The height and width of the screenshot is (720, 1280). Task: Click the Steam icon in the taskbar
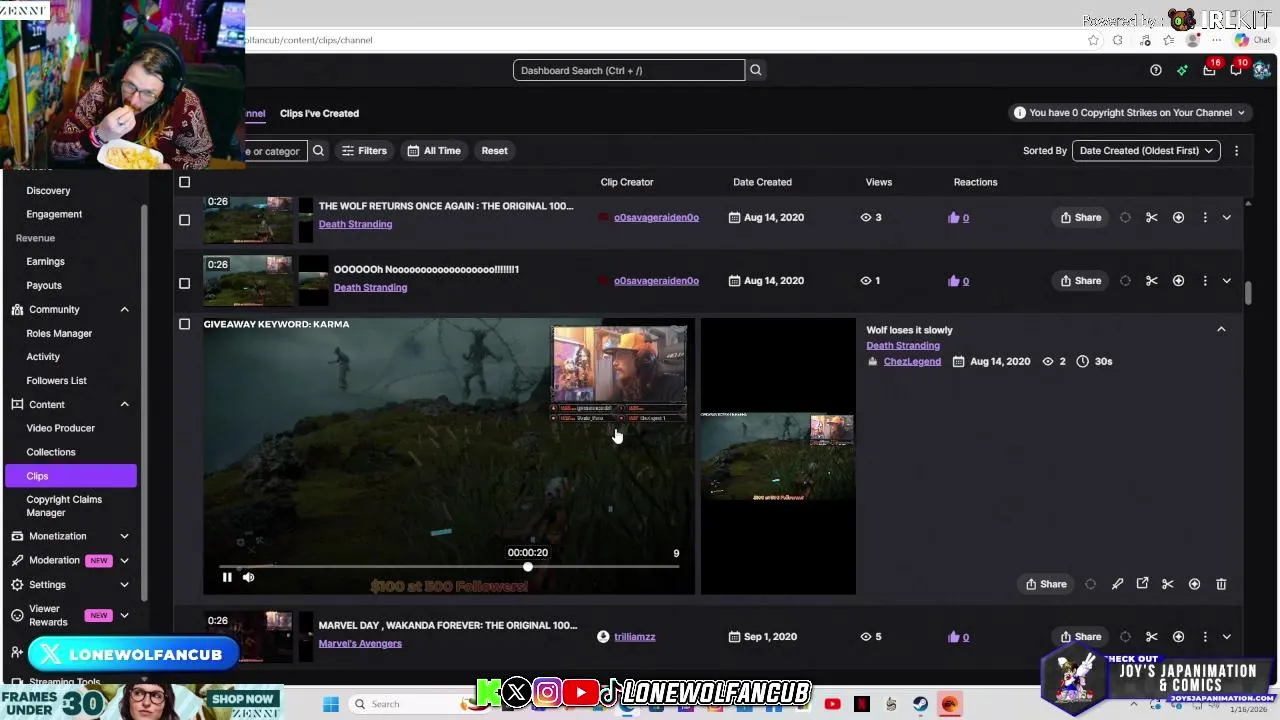pos(920,704)
